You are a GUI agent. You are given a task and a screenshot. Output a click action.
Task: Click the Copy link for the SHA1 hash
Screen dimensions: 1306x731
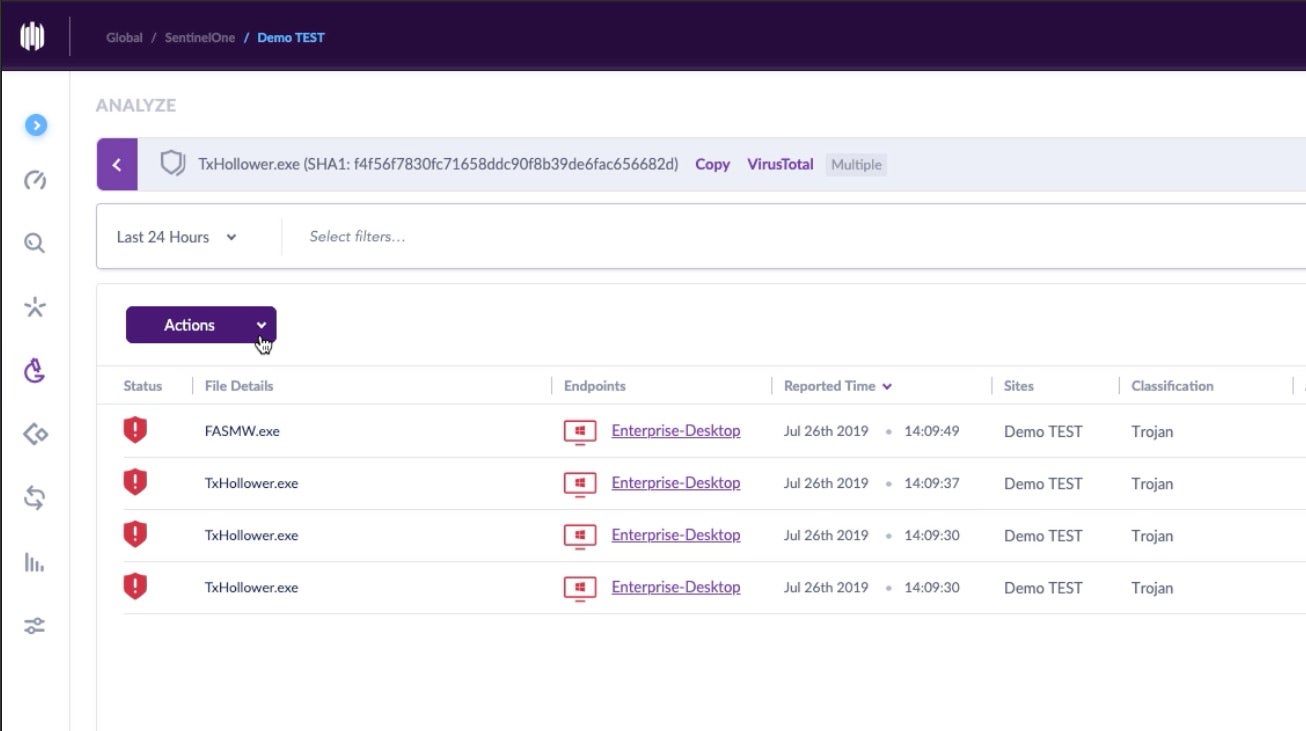[712, 164]
